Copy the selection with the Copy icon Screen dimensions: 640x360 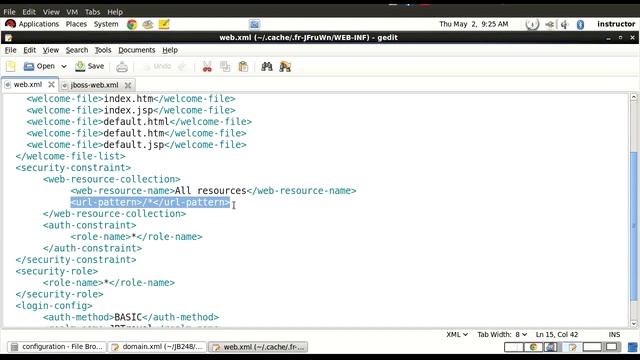(x=225, y=67)
